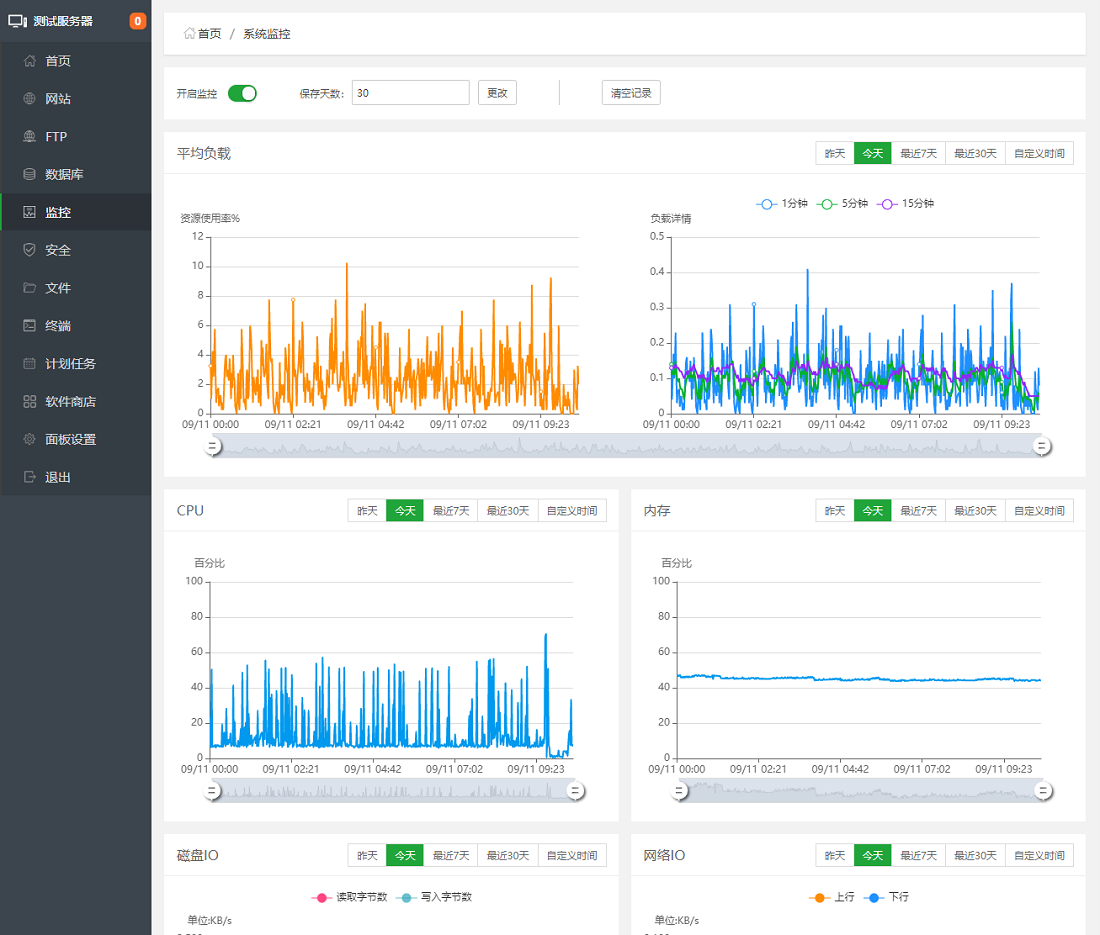Open the Files folder icon
Screen dimensions: 1100x935
tap(29, 288)
